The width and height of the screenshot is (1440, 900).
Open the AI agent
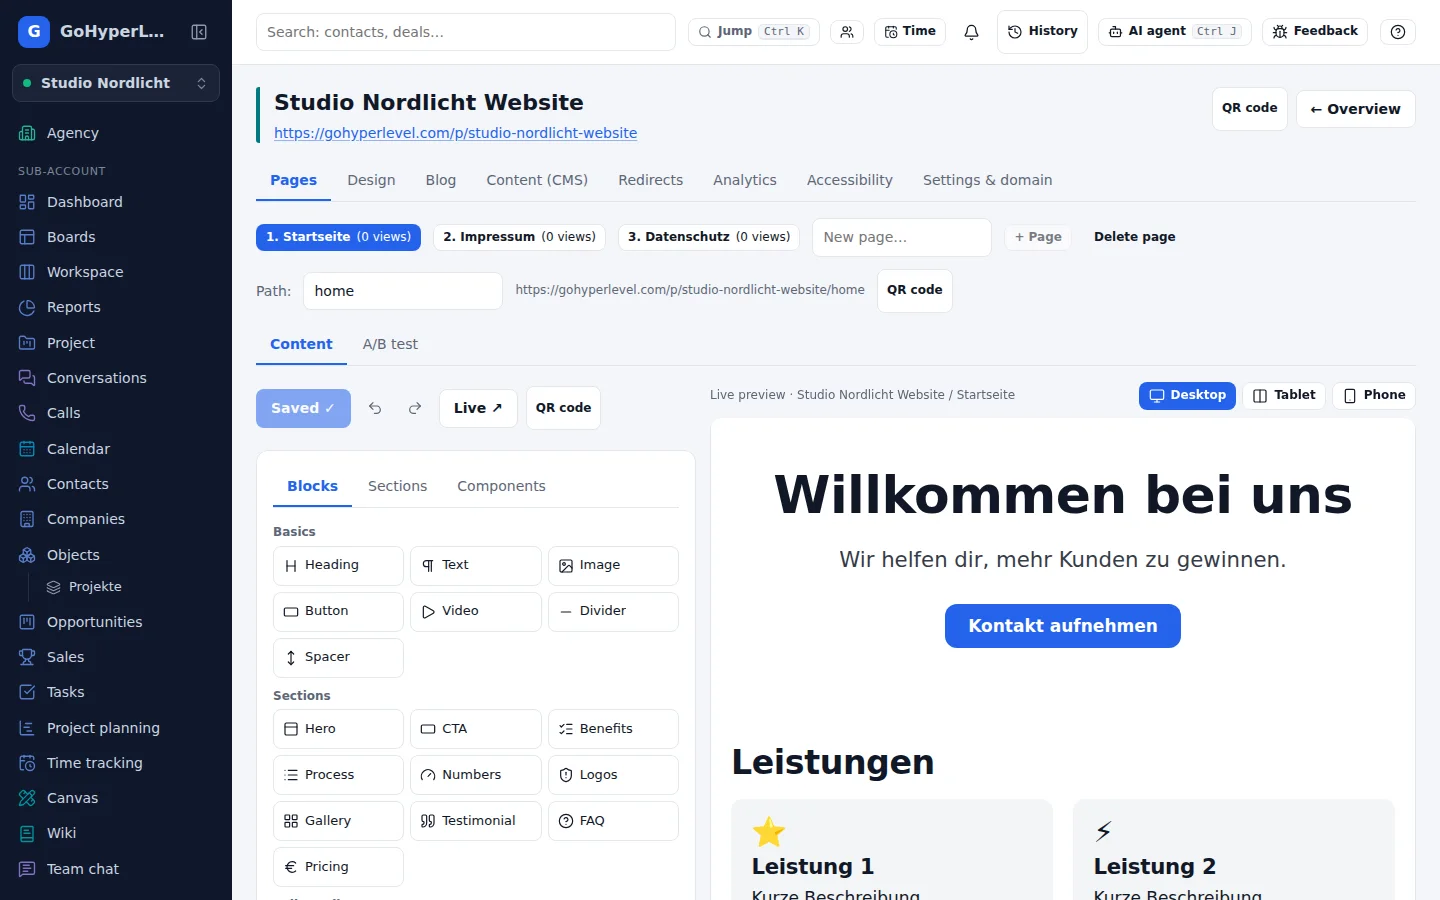click(x=1176, y=32)
